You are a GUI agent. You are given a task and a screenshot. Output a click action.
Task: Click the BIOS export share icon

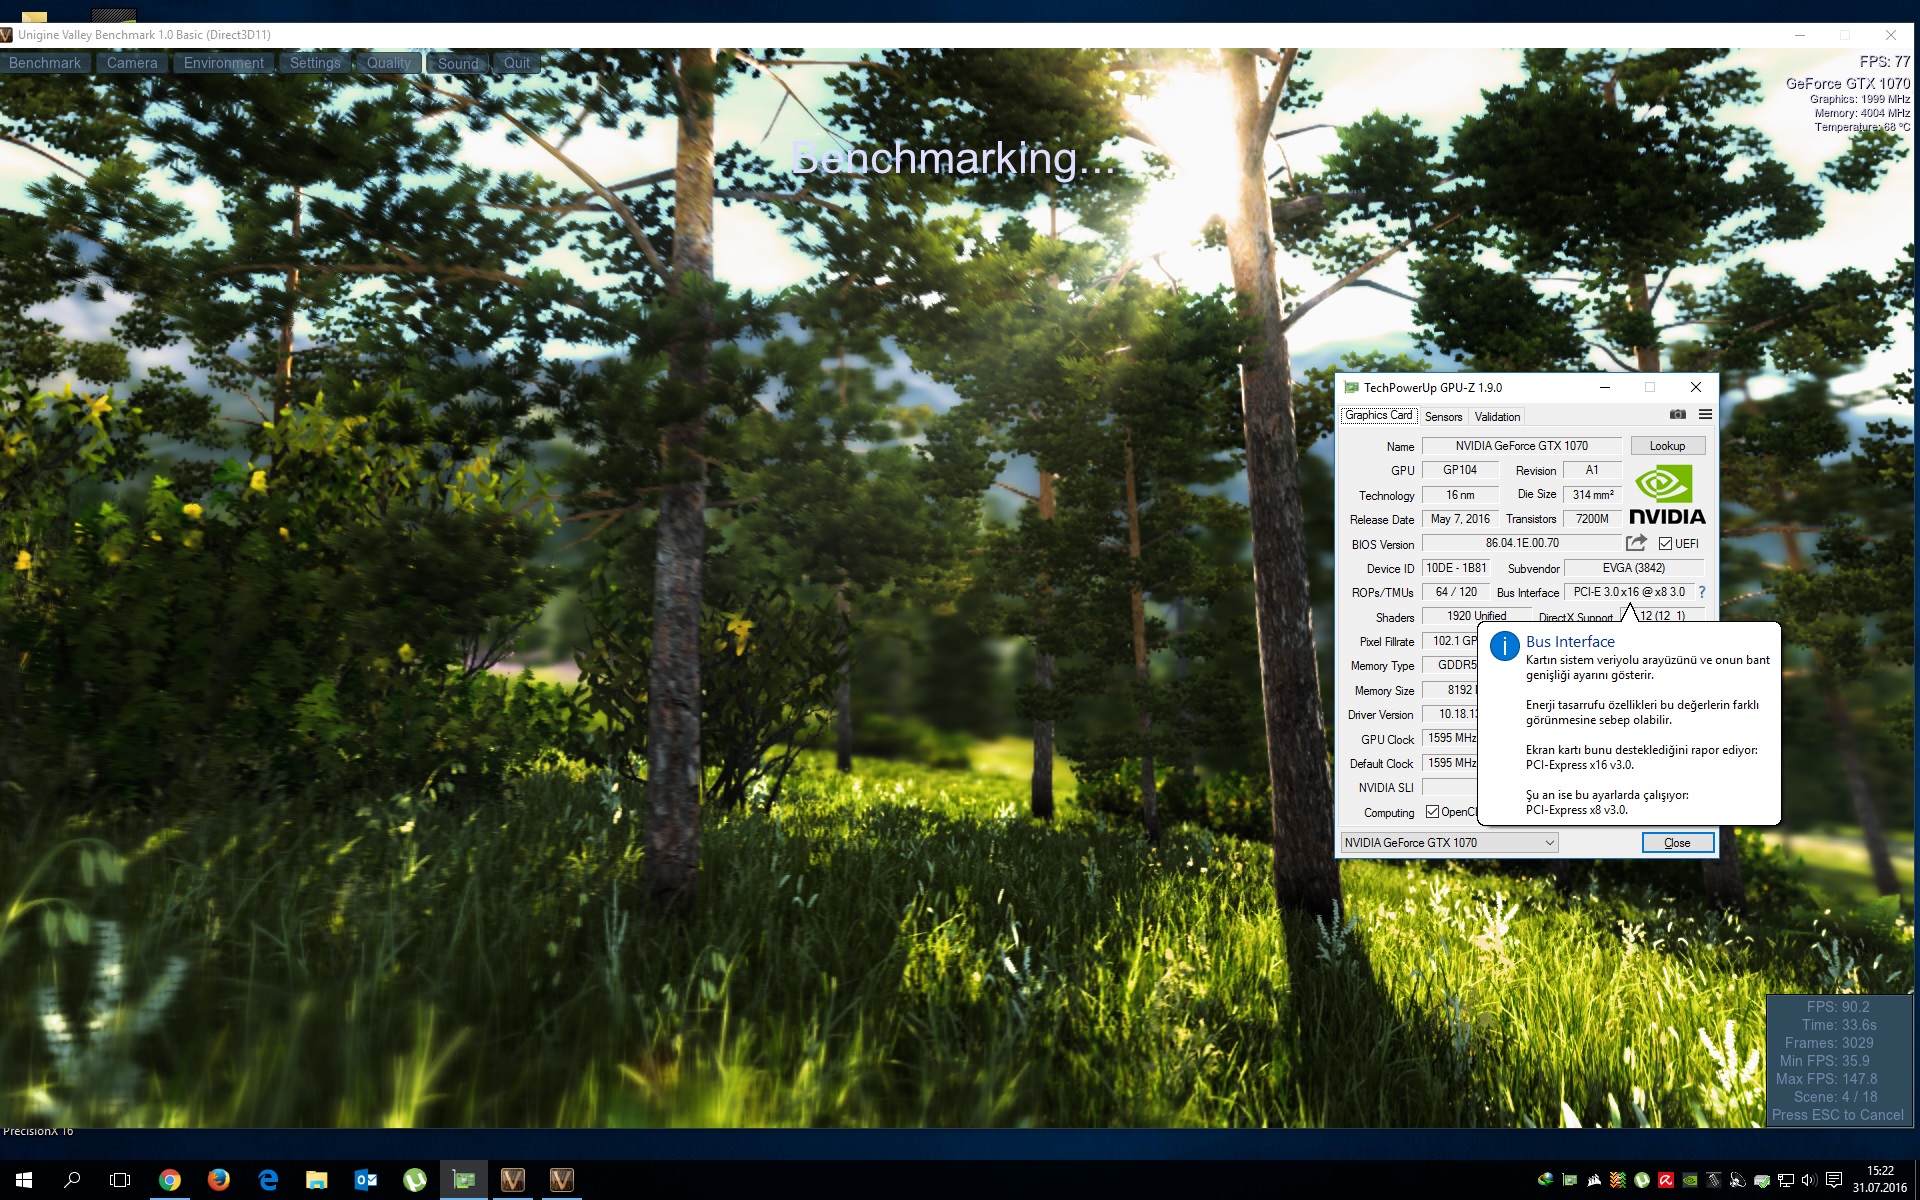pyautogui.click(x=1636, y=543)
